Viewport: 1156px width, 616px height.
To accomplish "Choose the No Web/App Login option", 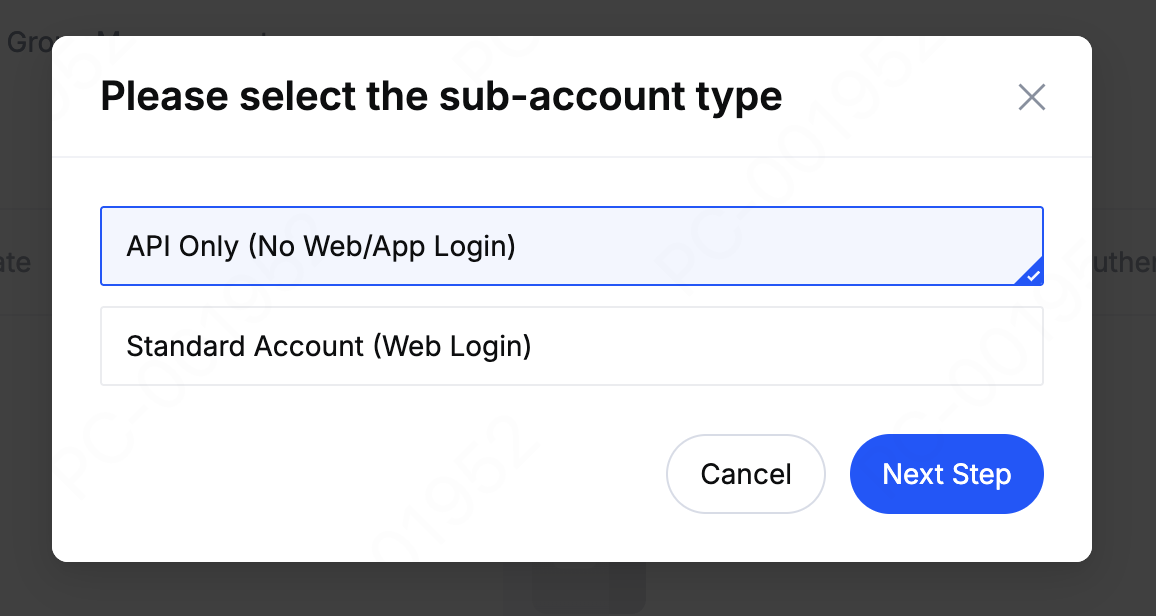I will [x=571, y=246].
